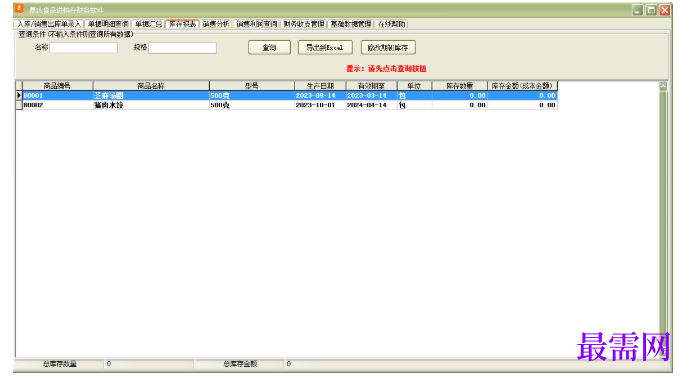This screenshot has width=689, height=378.
Task: Click the 2023-10-01 production date cell
Action: 320,105
